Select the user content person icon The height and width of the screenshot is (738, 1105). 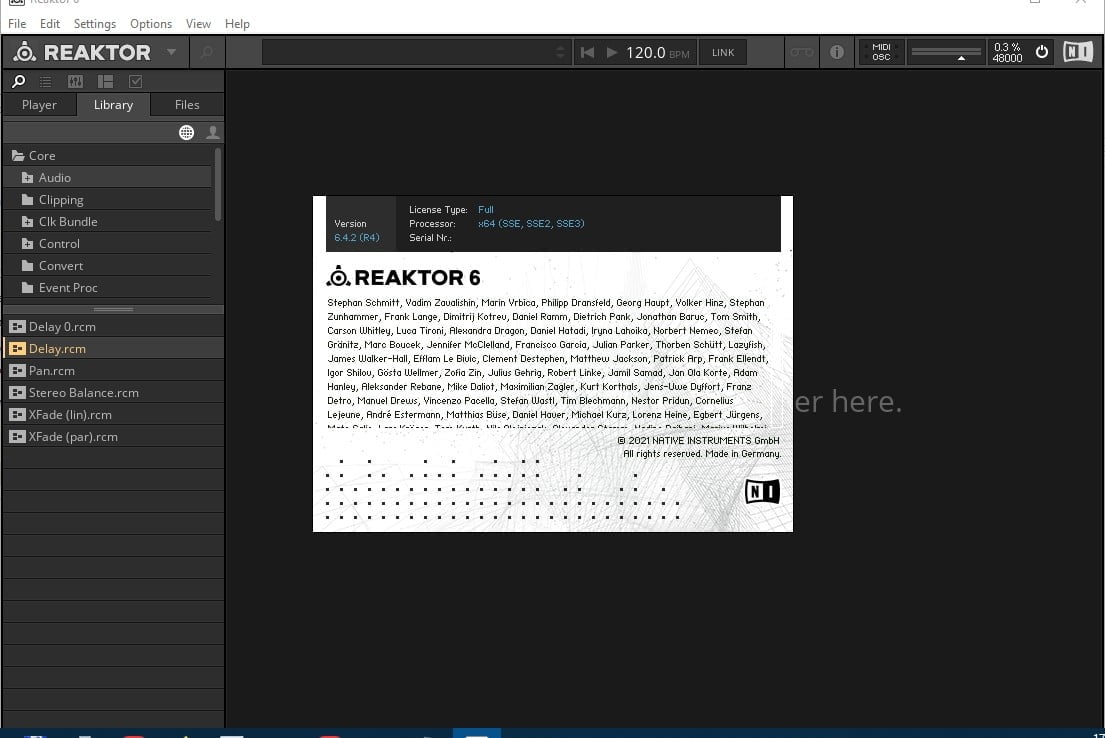(x=212, y=133)
